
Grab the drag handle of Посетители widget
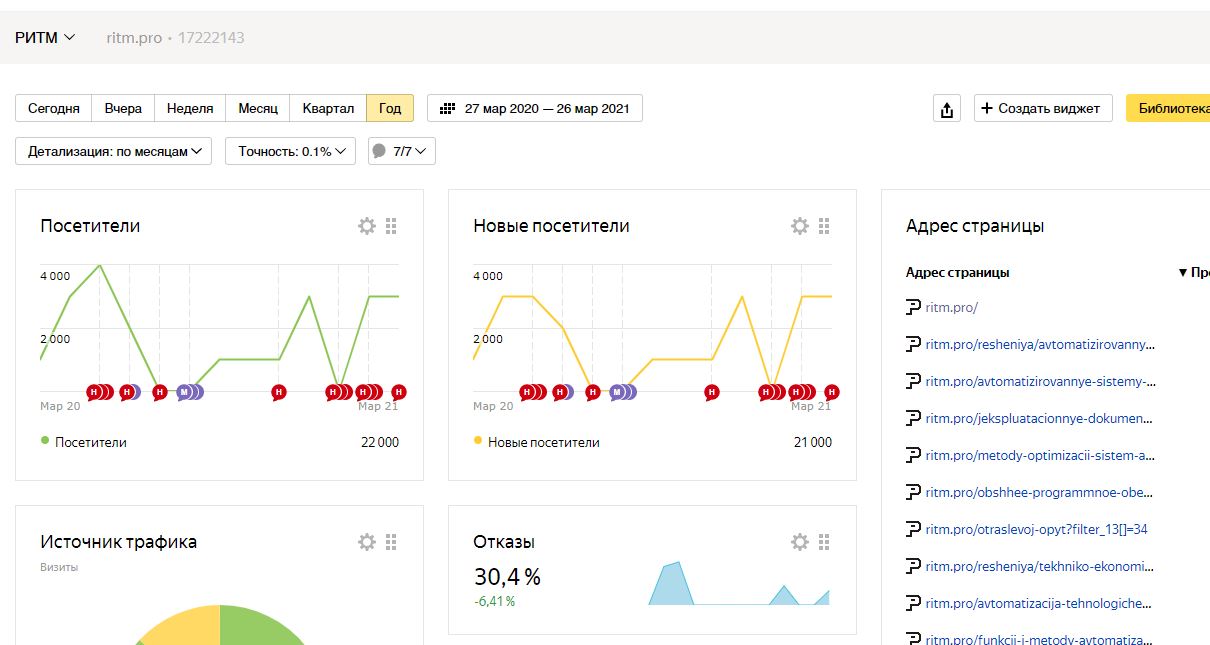click(x=391, y=226)
